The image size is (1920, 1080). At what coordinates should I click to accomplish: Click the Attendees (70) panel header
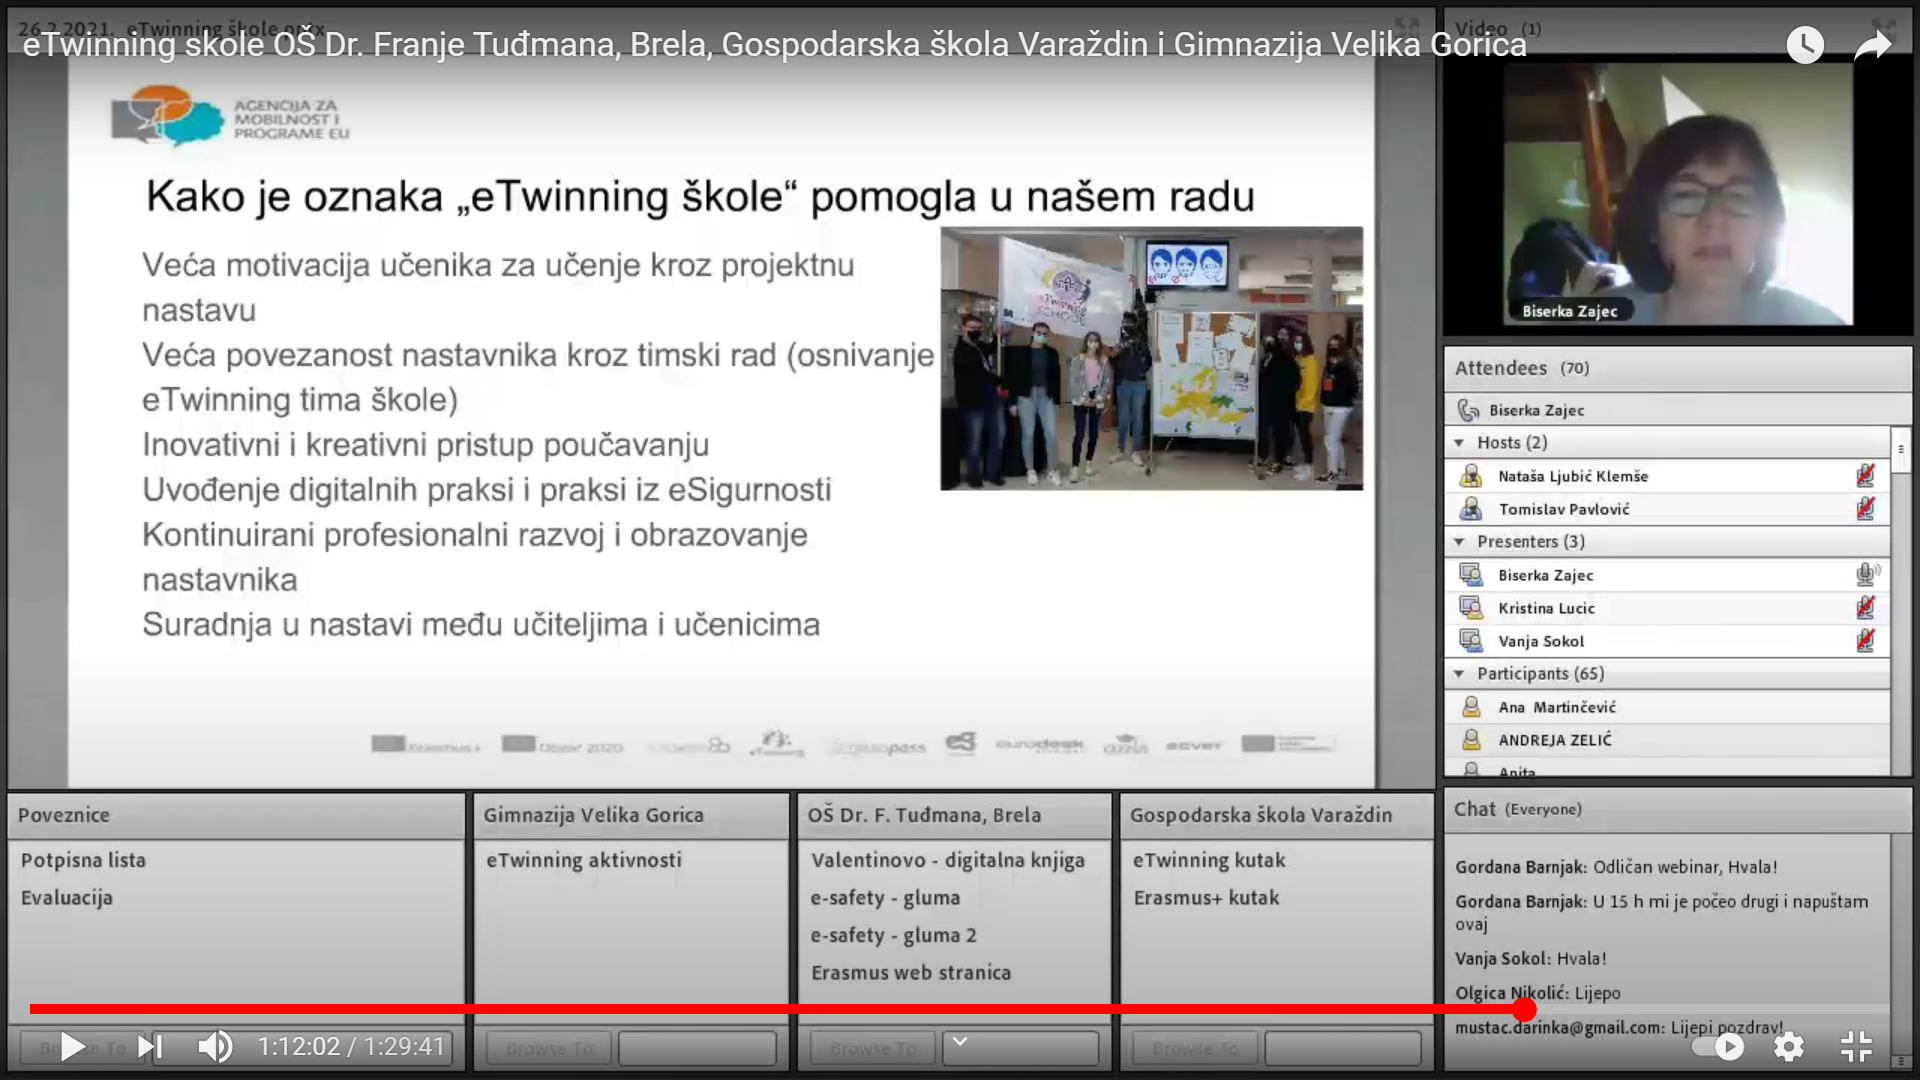[x=1677, y=368]
